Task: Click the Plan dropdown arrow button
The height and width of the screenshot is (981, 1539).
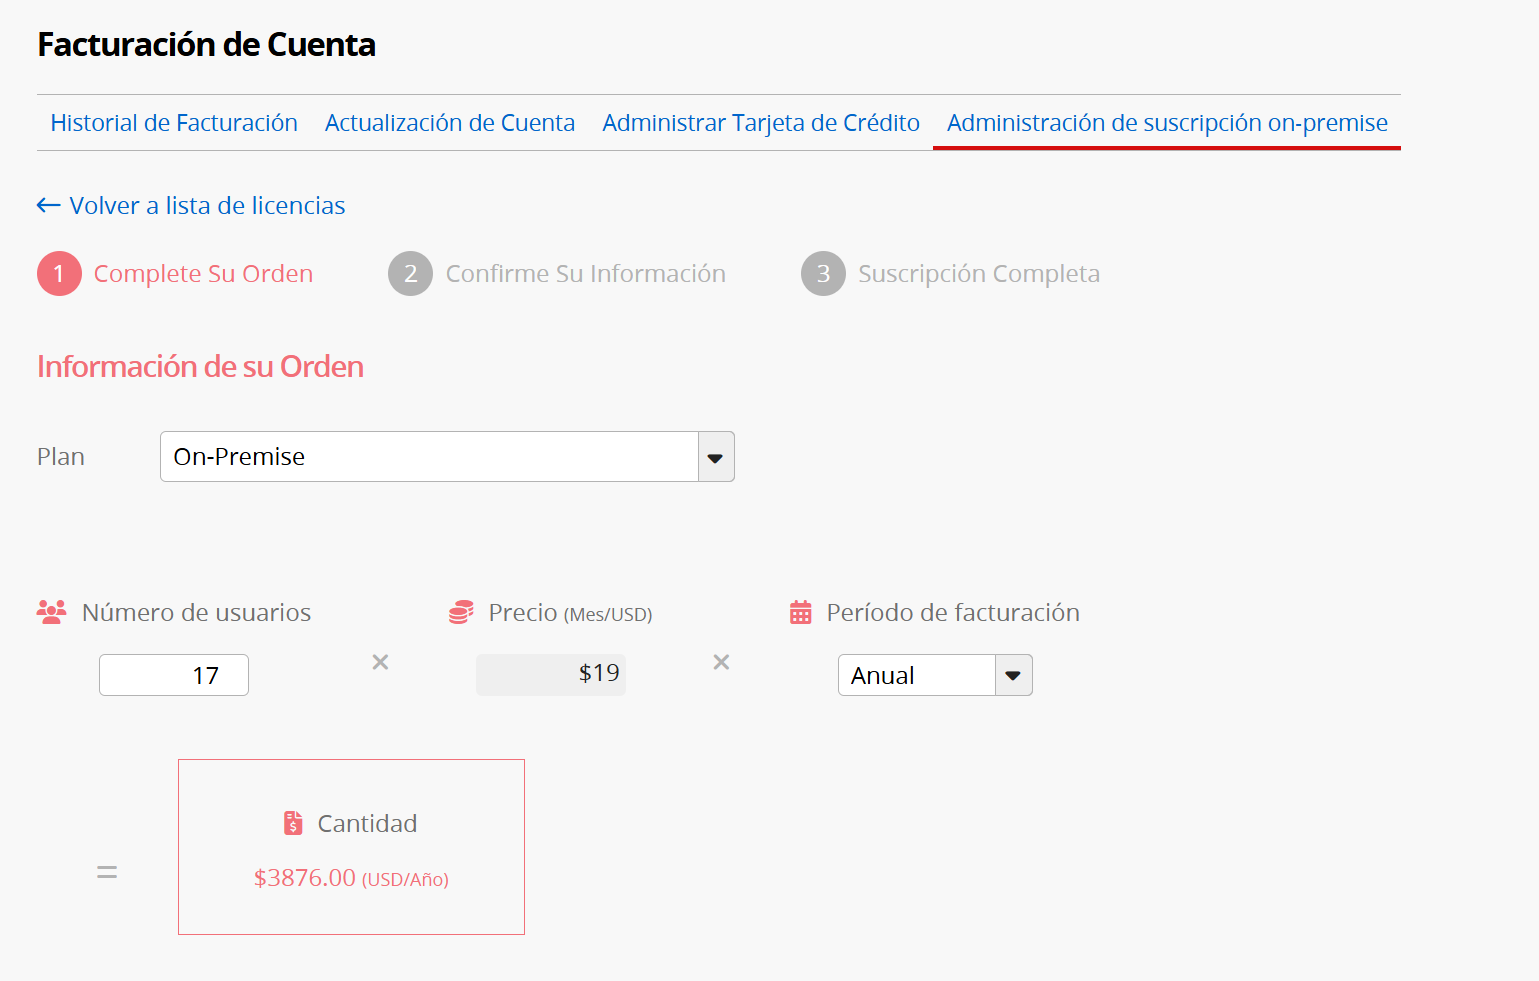Action: (716, 457)
